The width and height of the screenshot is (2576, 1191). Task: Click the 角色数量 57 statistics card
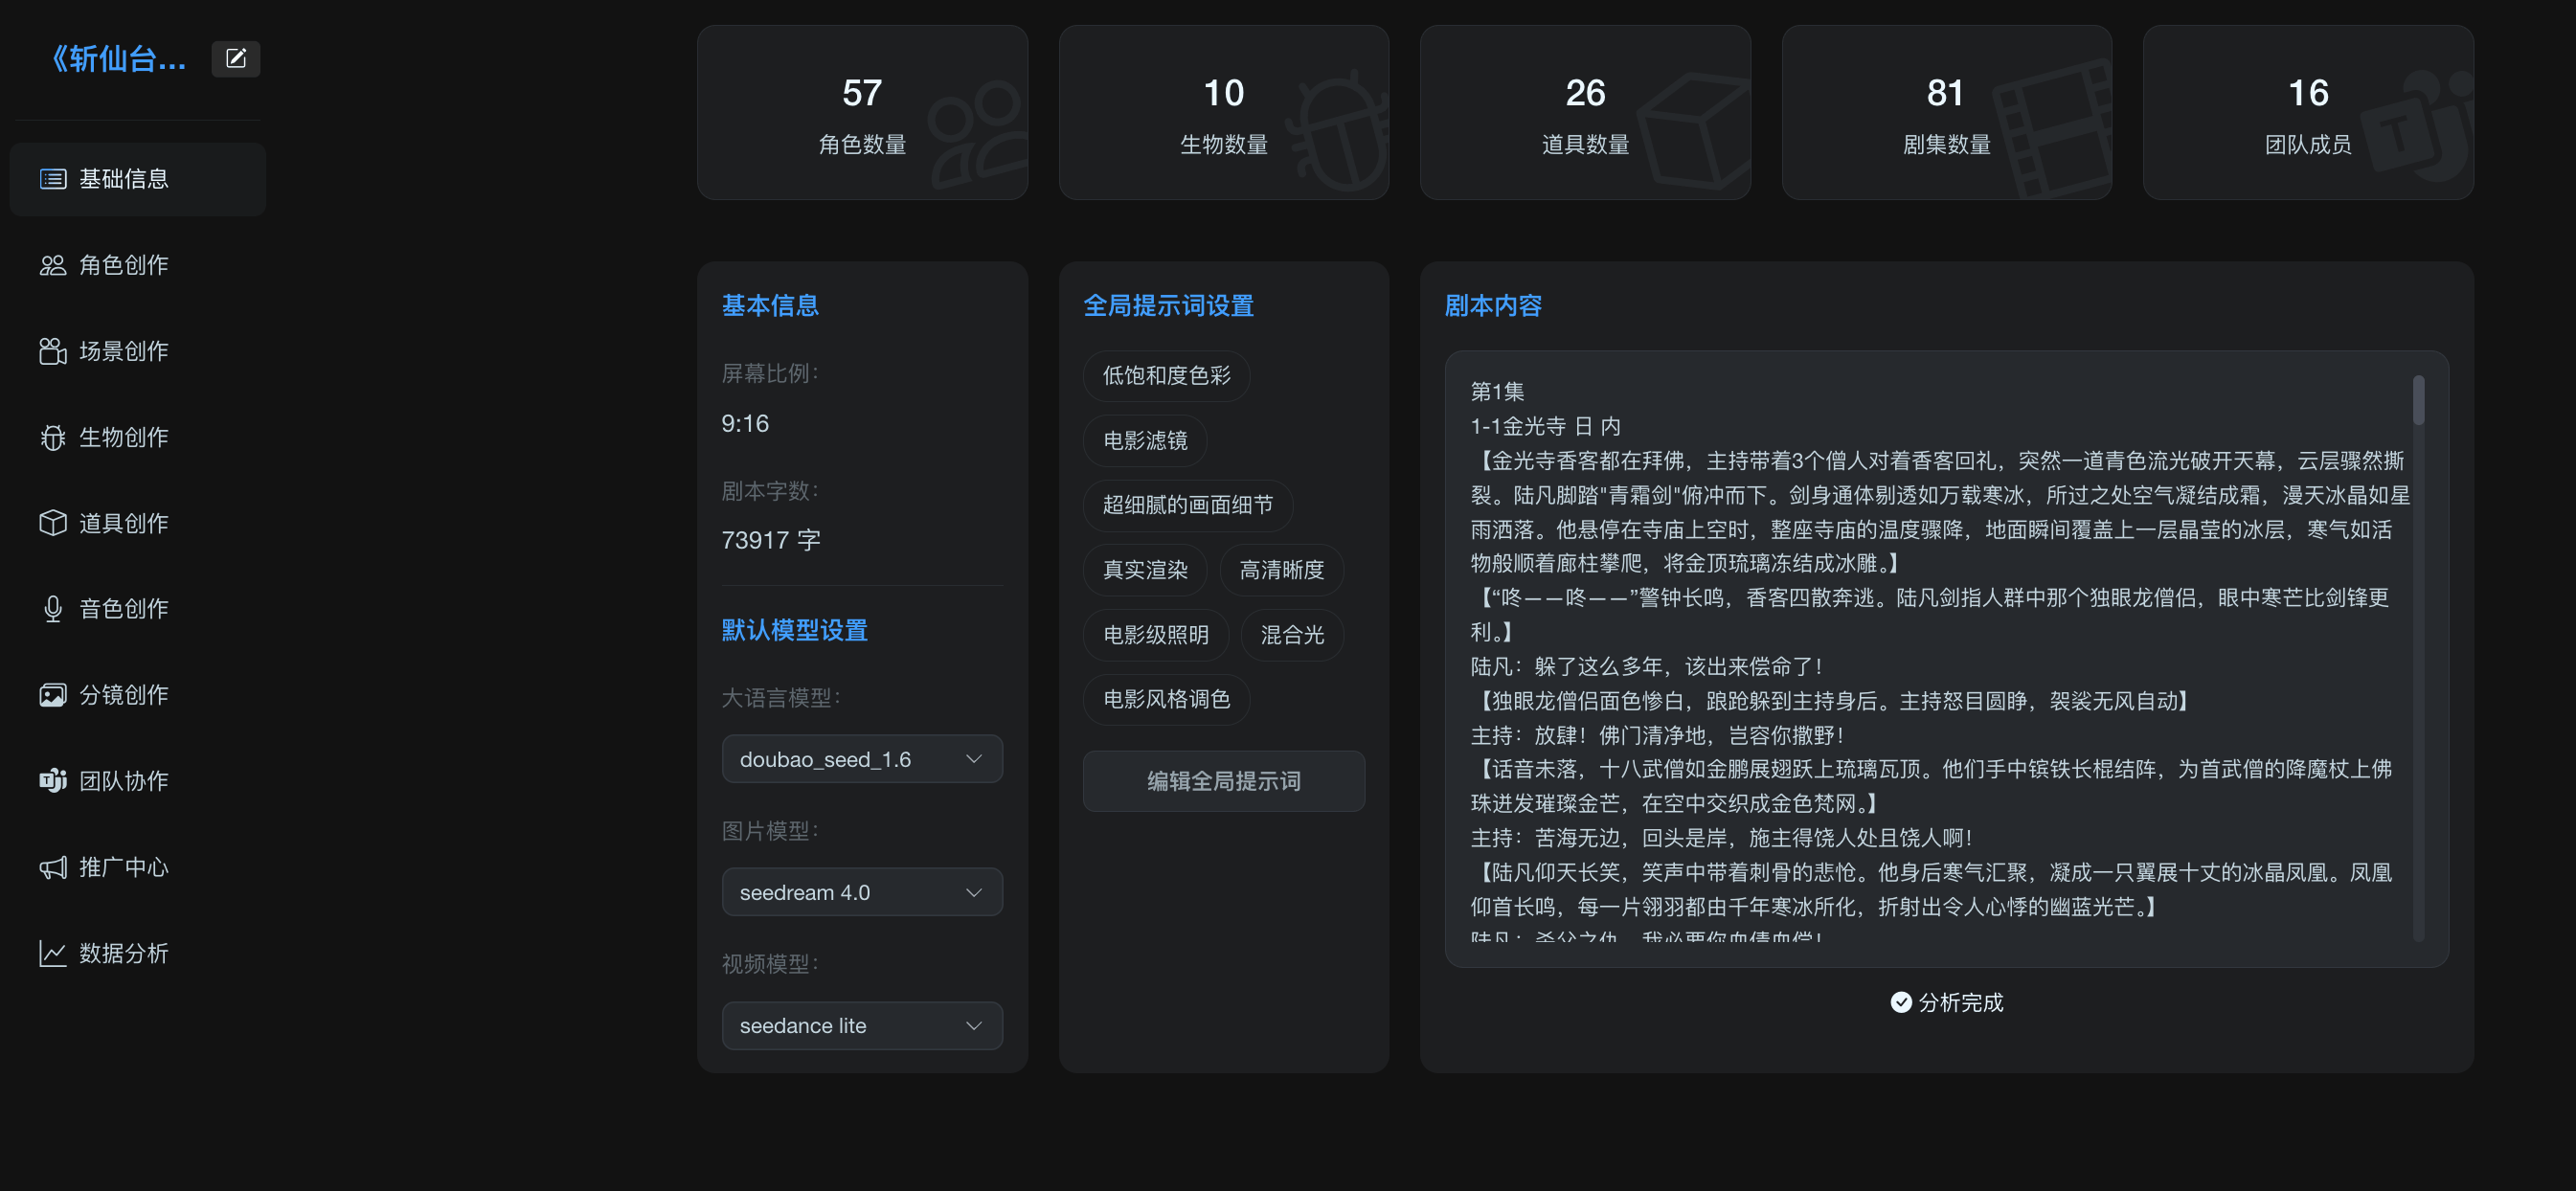point(862,113)
